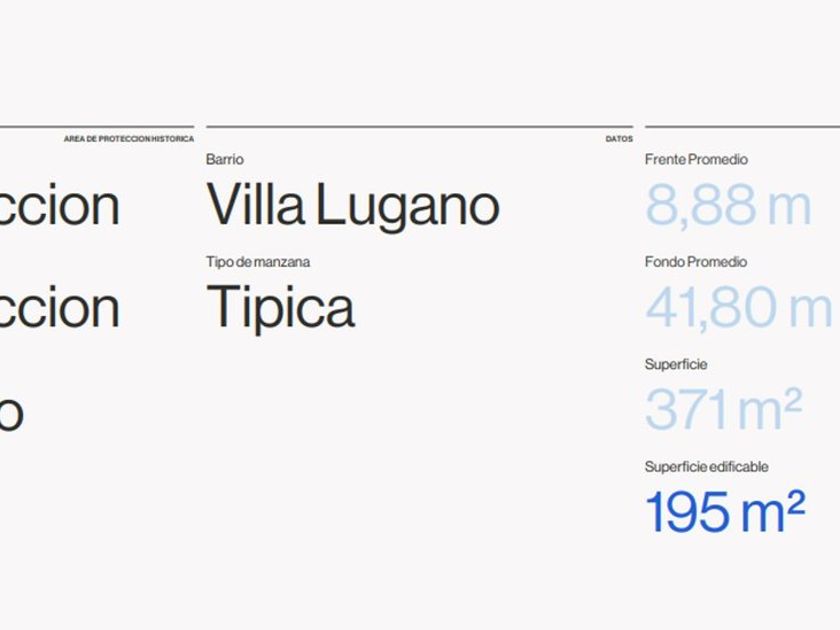Click the Superficie label above 371 m²

pos(675,365)
